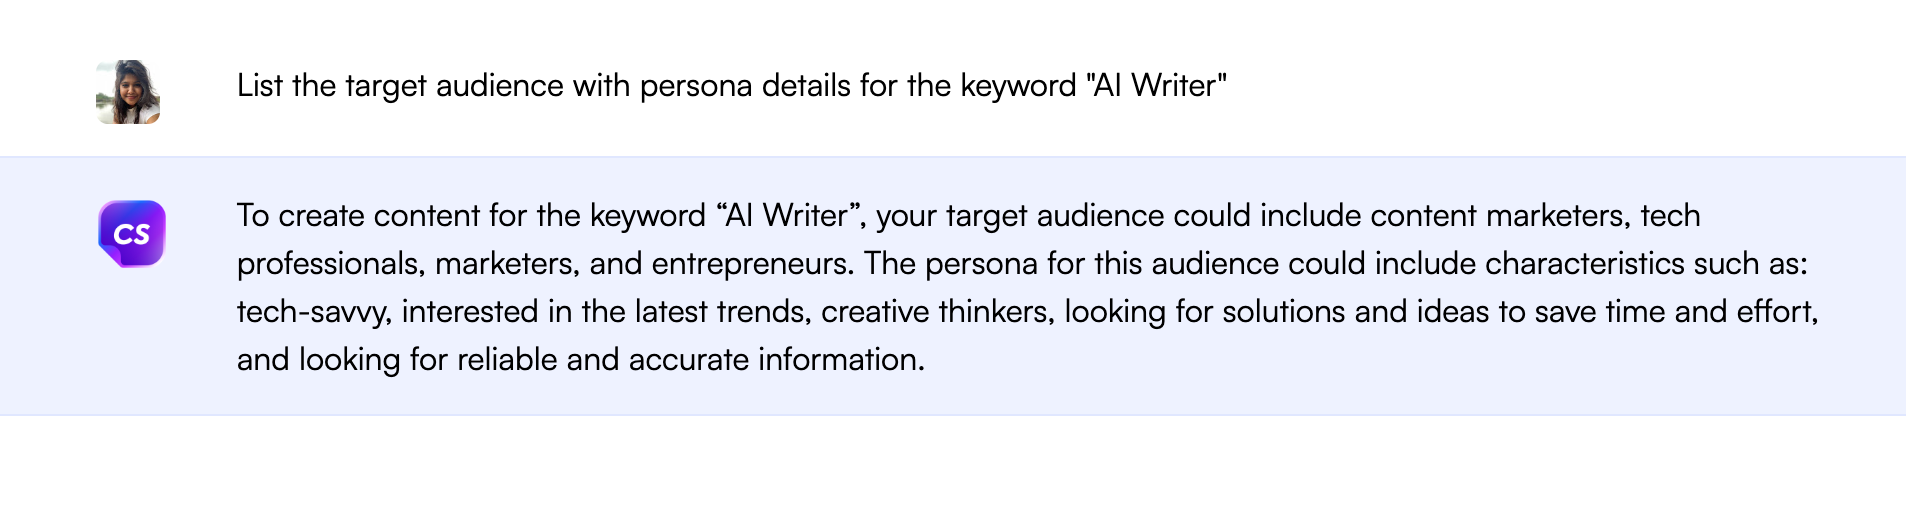Viewport: 1906px width, 522px height.
Task: Click the response line starting with "professionals, marketers"
Action: [x=1022, y=264]
